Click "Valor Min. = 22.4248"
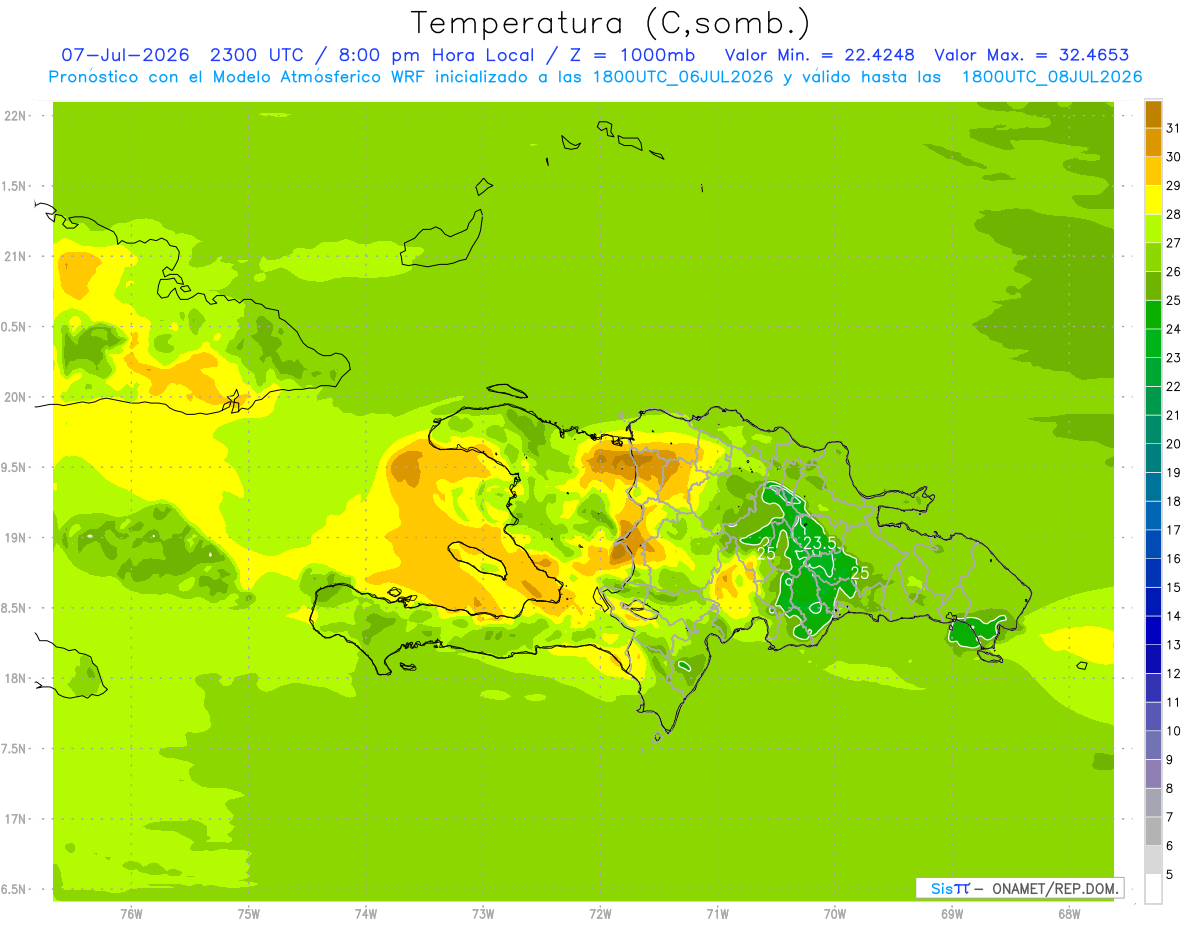Screen dimensions: 1200x927 [820, 55]
